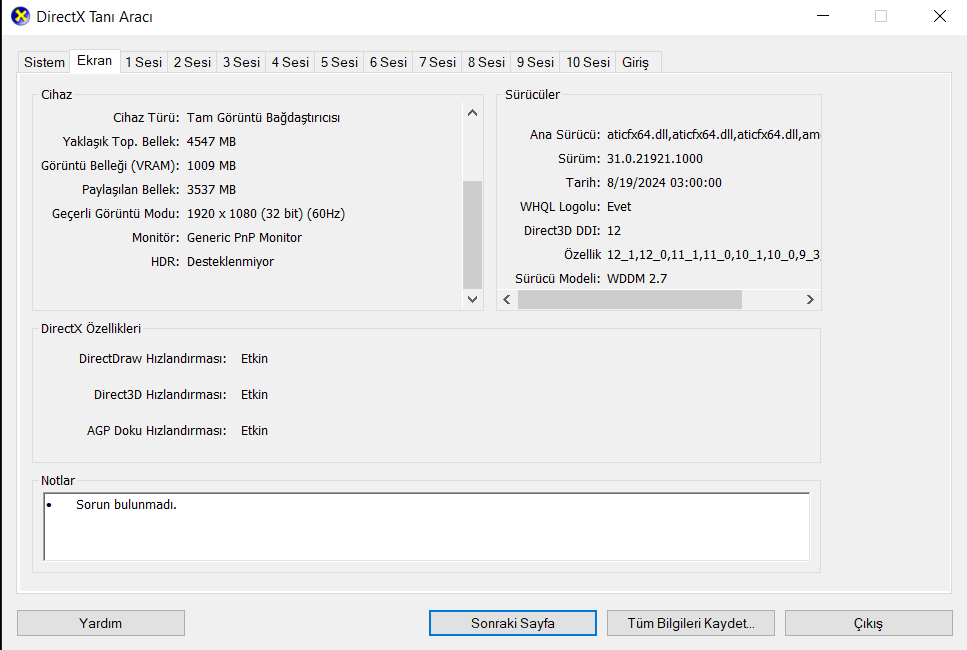Click the 'WDDM 2.7' driver model value
Image resolution: width=967 pixels, height=650 pixels.
tap(637, 278)
